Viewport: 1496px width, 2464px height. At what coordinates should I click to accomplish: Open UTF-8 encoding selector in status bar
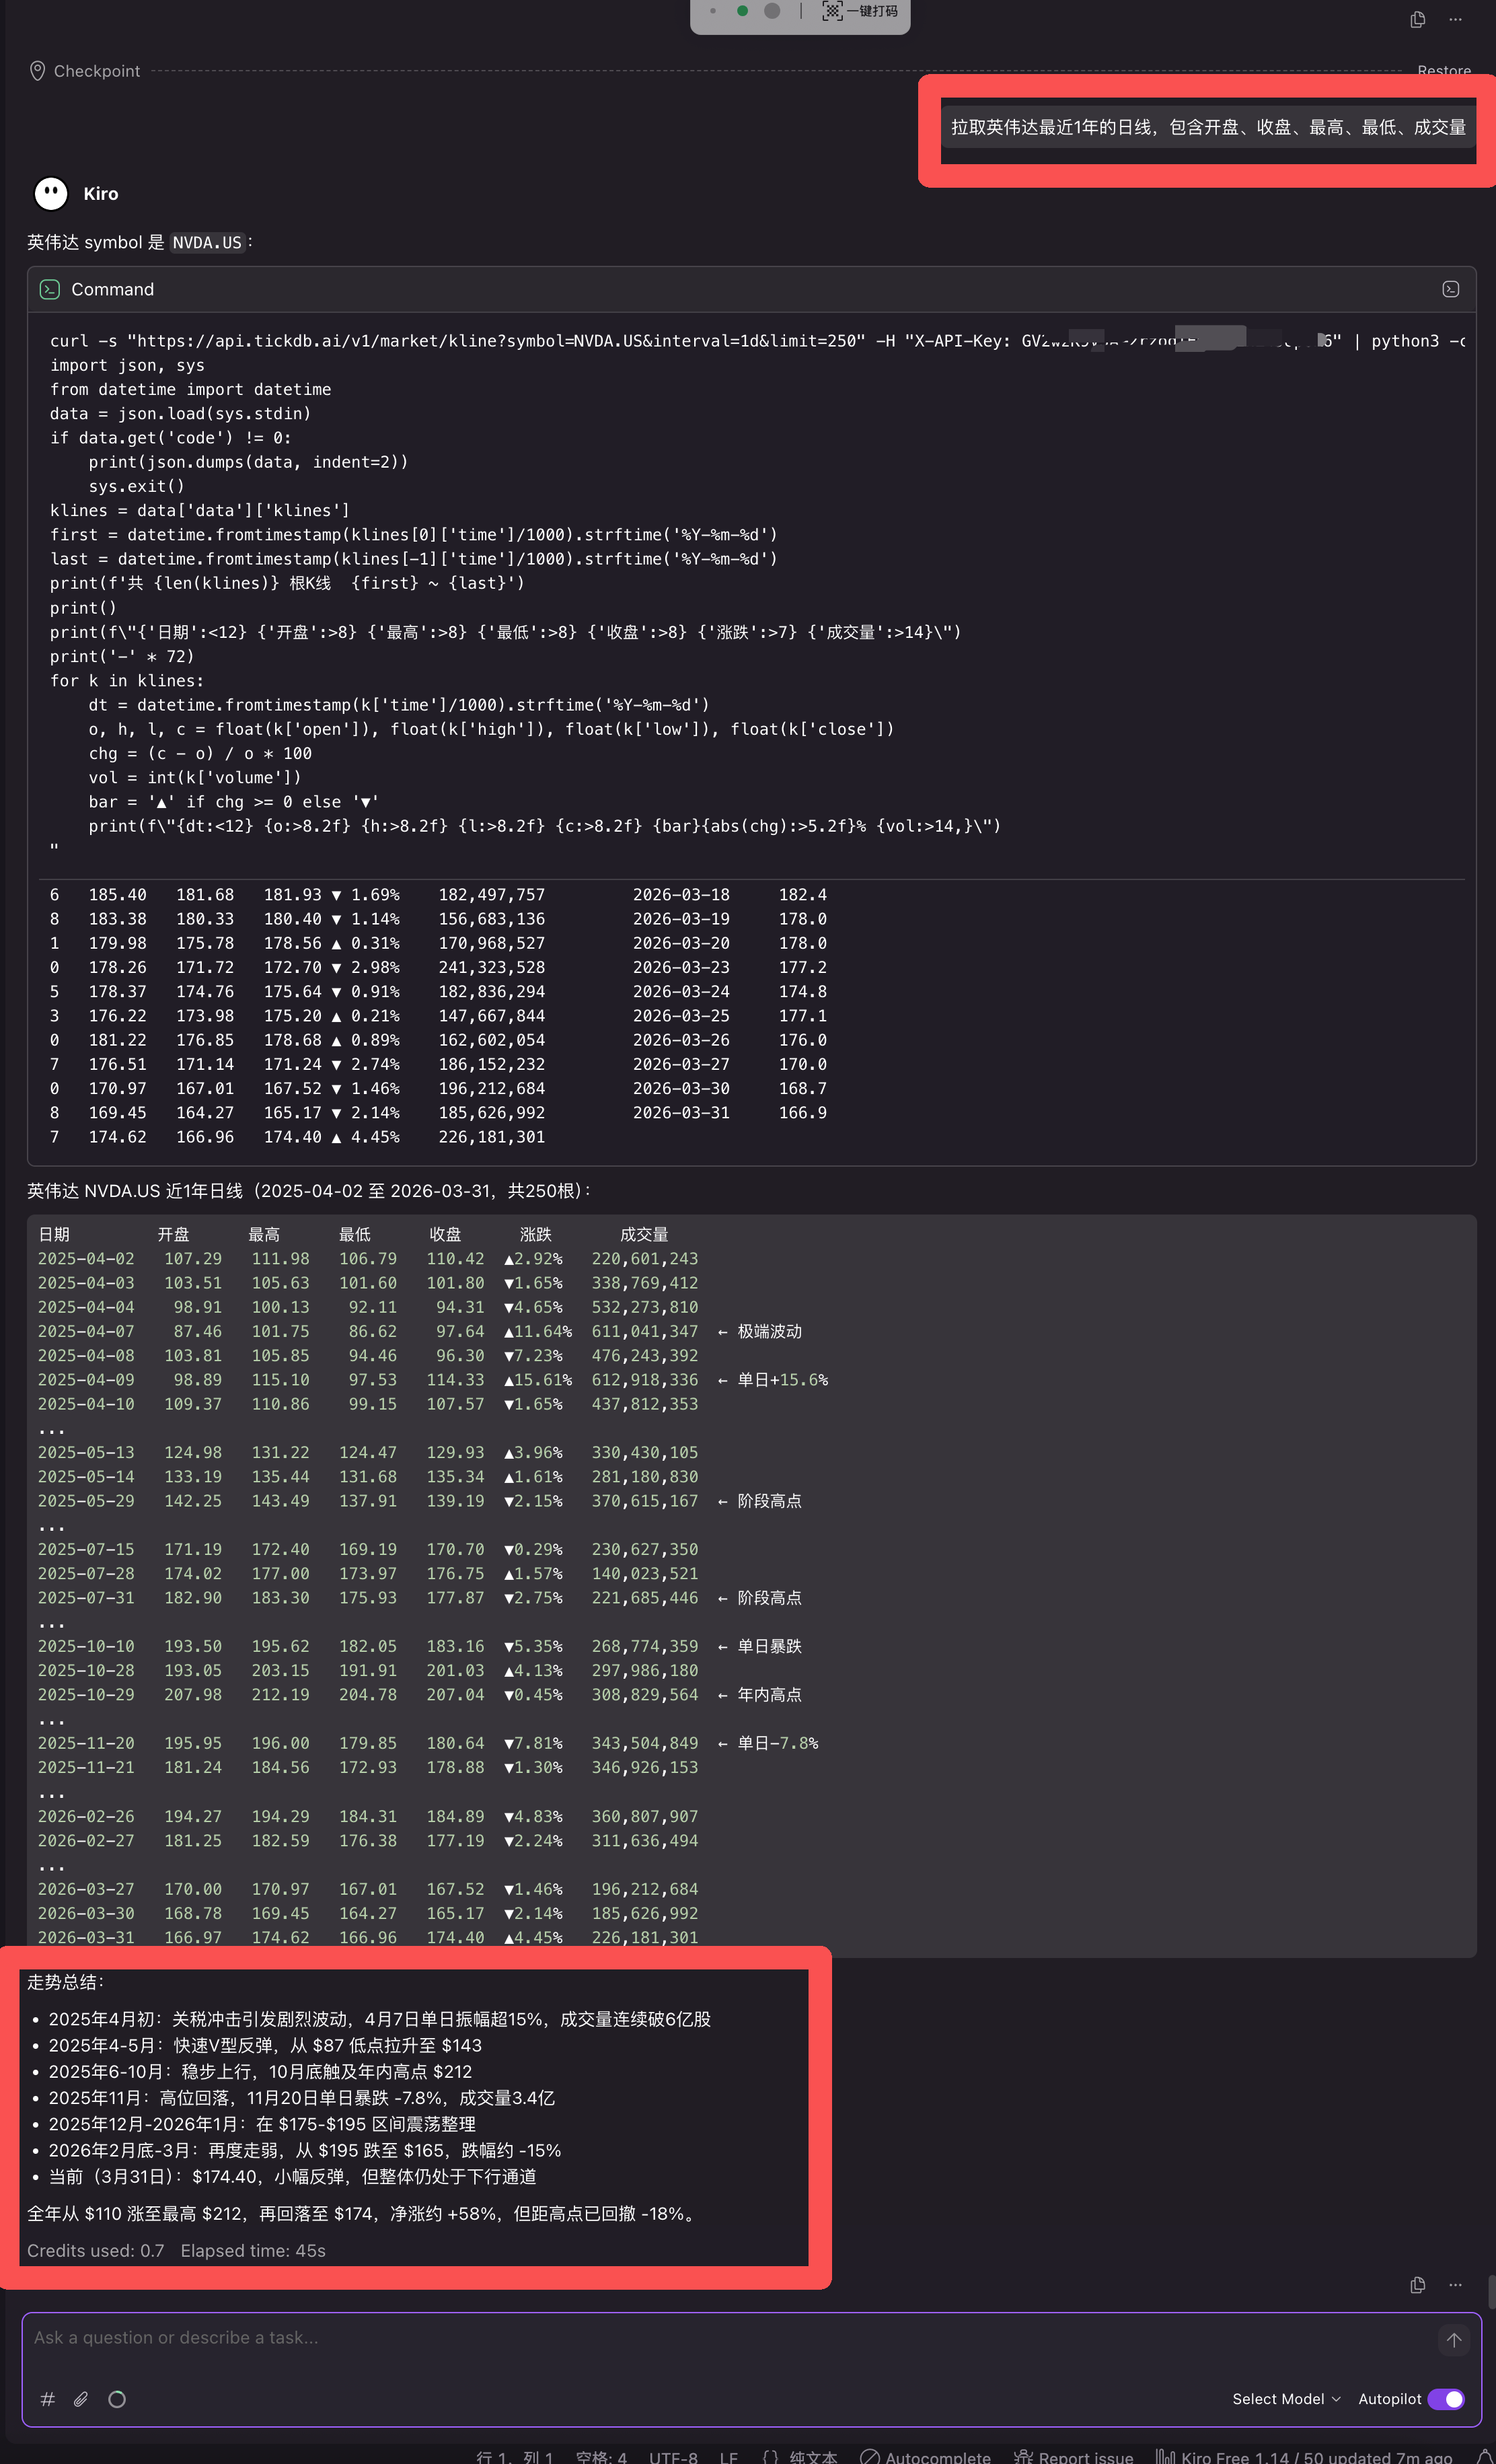[x=673, y=2457]
